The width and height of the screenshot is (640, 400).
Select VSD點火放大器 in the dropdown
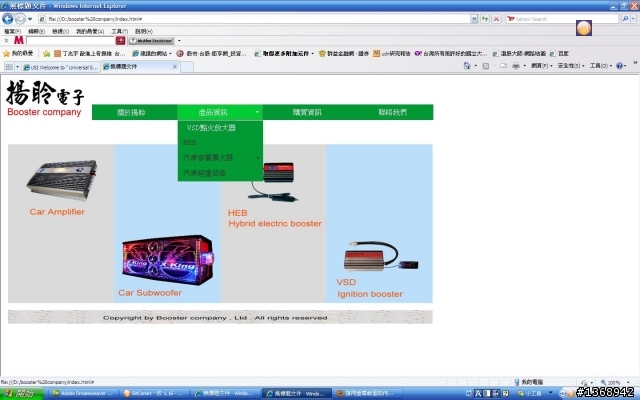[220, 128]
